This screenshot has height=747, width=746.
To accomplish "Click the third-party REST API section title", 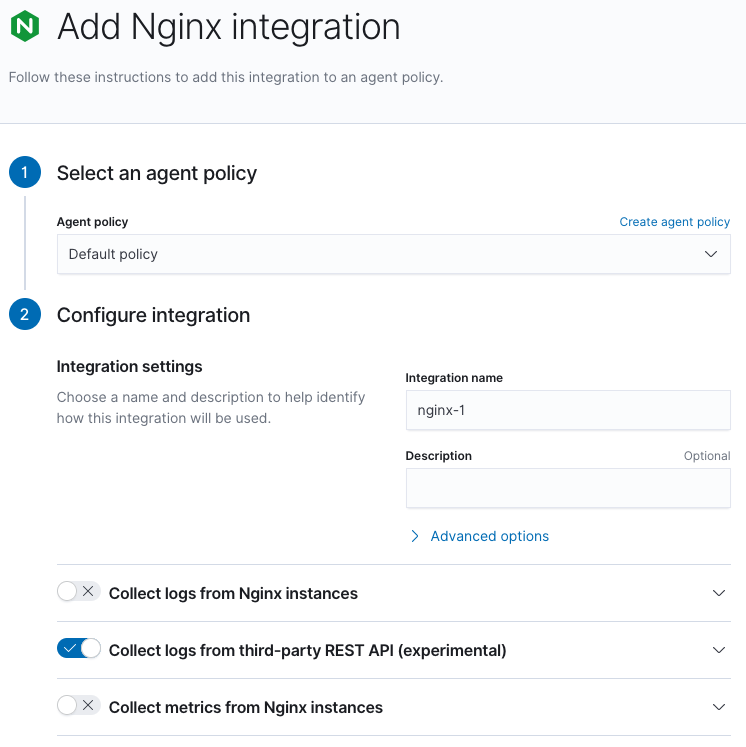I will coord(307,650).
